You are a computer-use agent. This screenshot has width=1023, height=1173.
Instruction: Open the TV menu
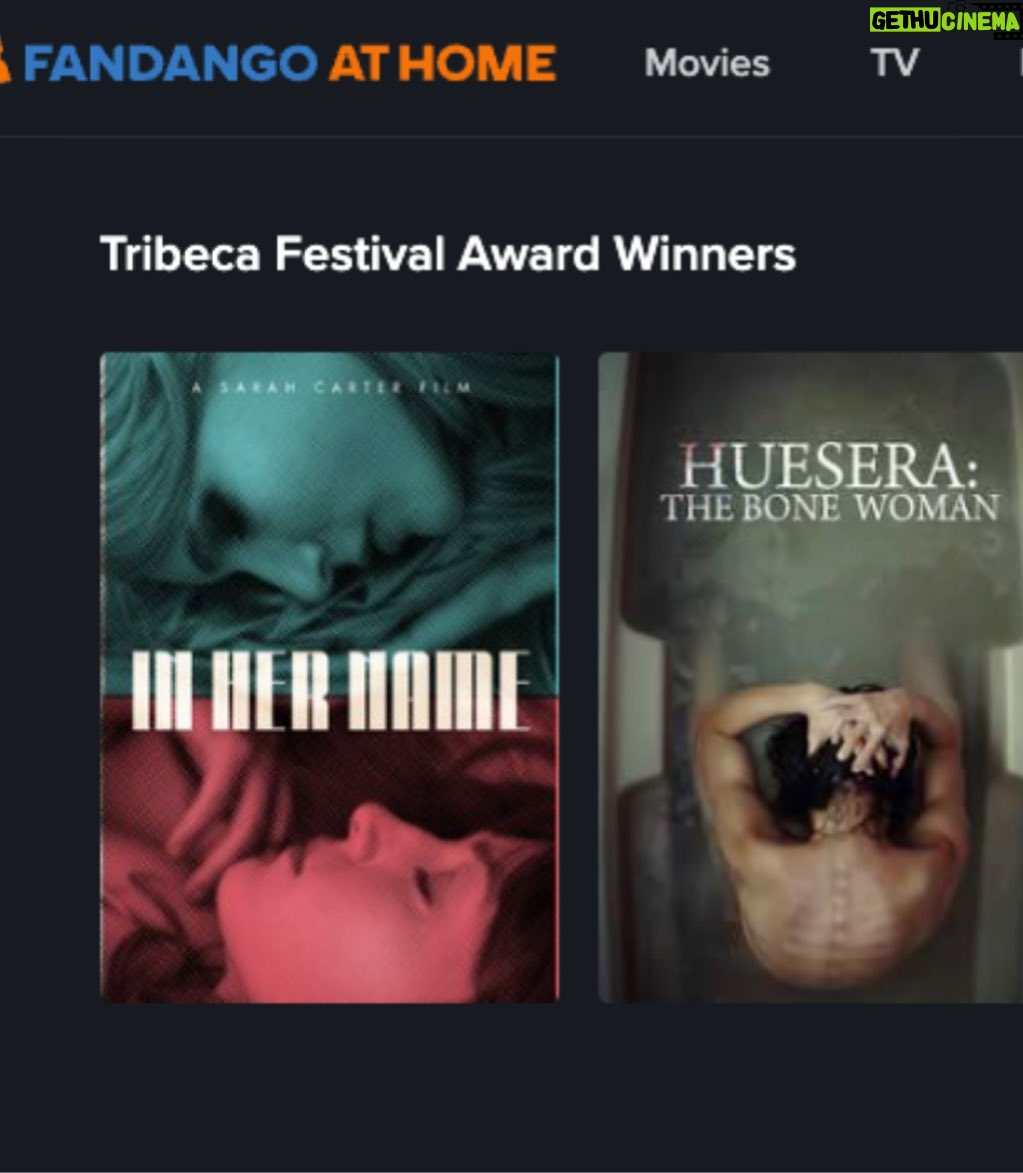894,63
